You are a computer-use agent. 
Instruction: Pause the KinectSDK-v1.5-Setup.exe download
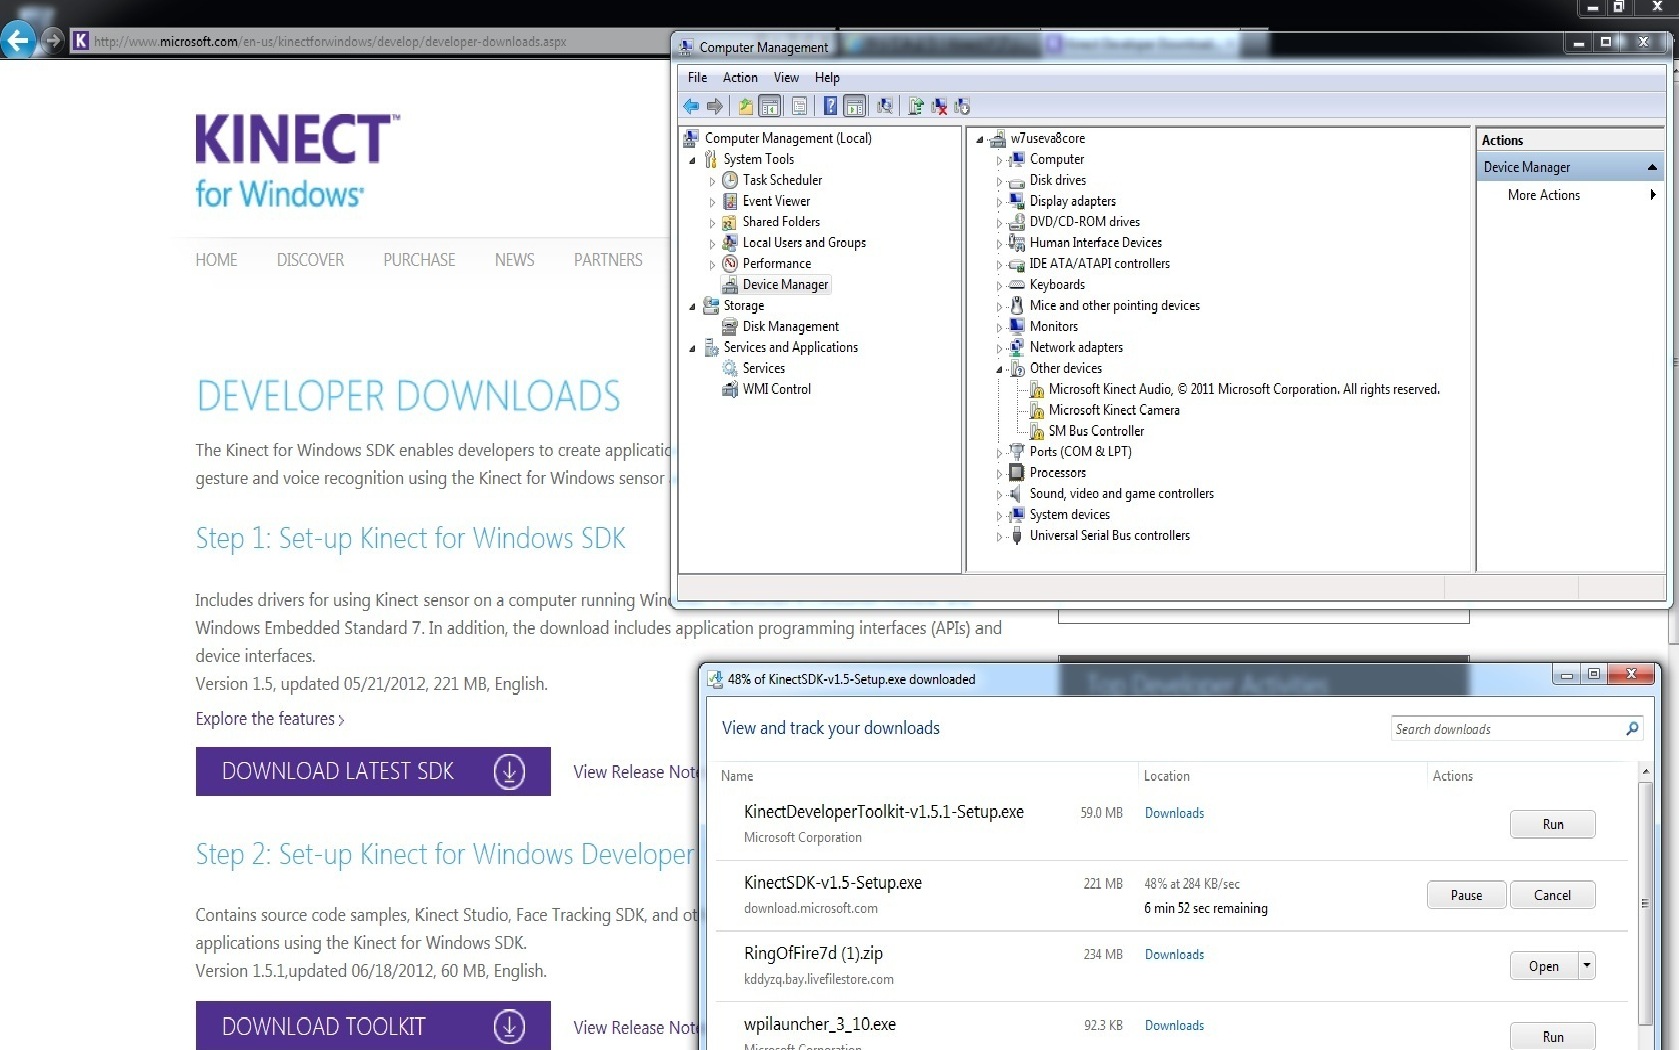point(1465,895)
